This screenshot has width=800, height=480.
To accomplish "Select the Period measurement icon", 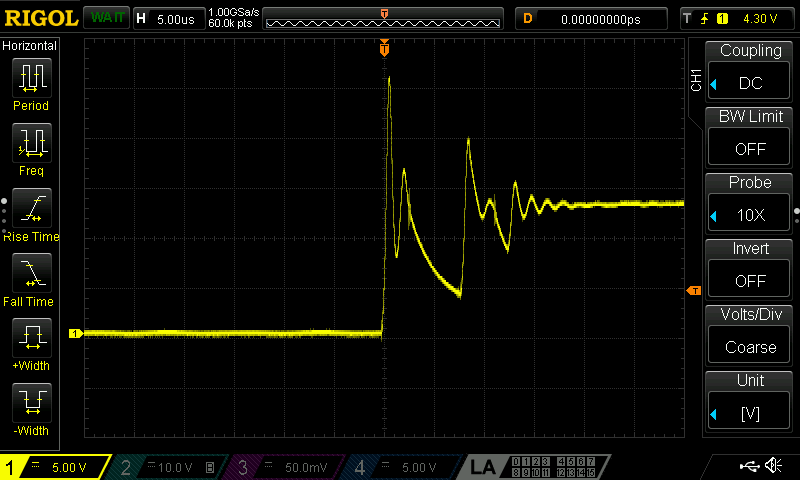I will [x=31, y=77].
